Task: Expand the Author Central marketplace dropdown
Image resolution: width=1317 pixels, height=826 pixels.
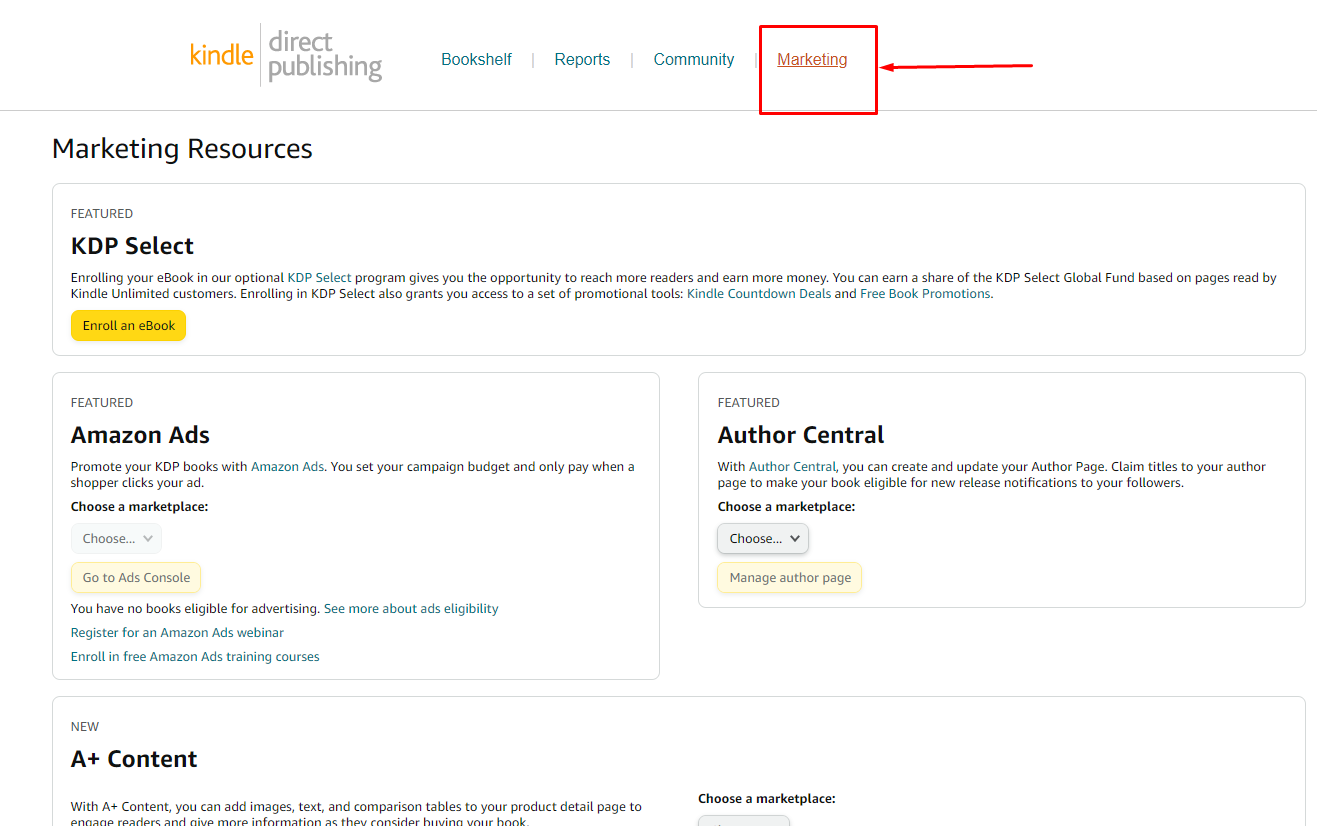Action: tap(763, 539)
